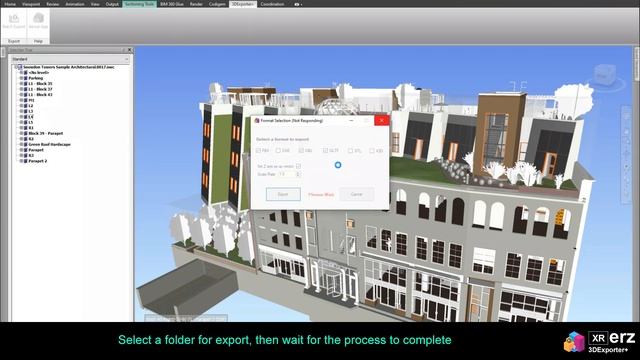
Task: Click the layer icon beside L2
Action: pos(25,106)
